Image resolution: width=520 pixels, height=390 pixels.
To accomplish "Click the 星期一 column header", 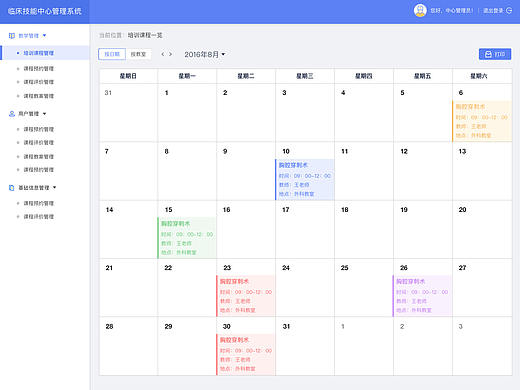I will pos(187,76).
